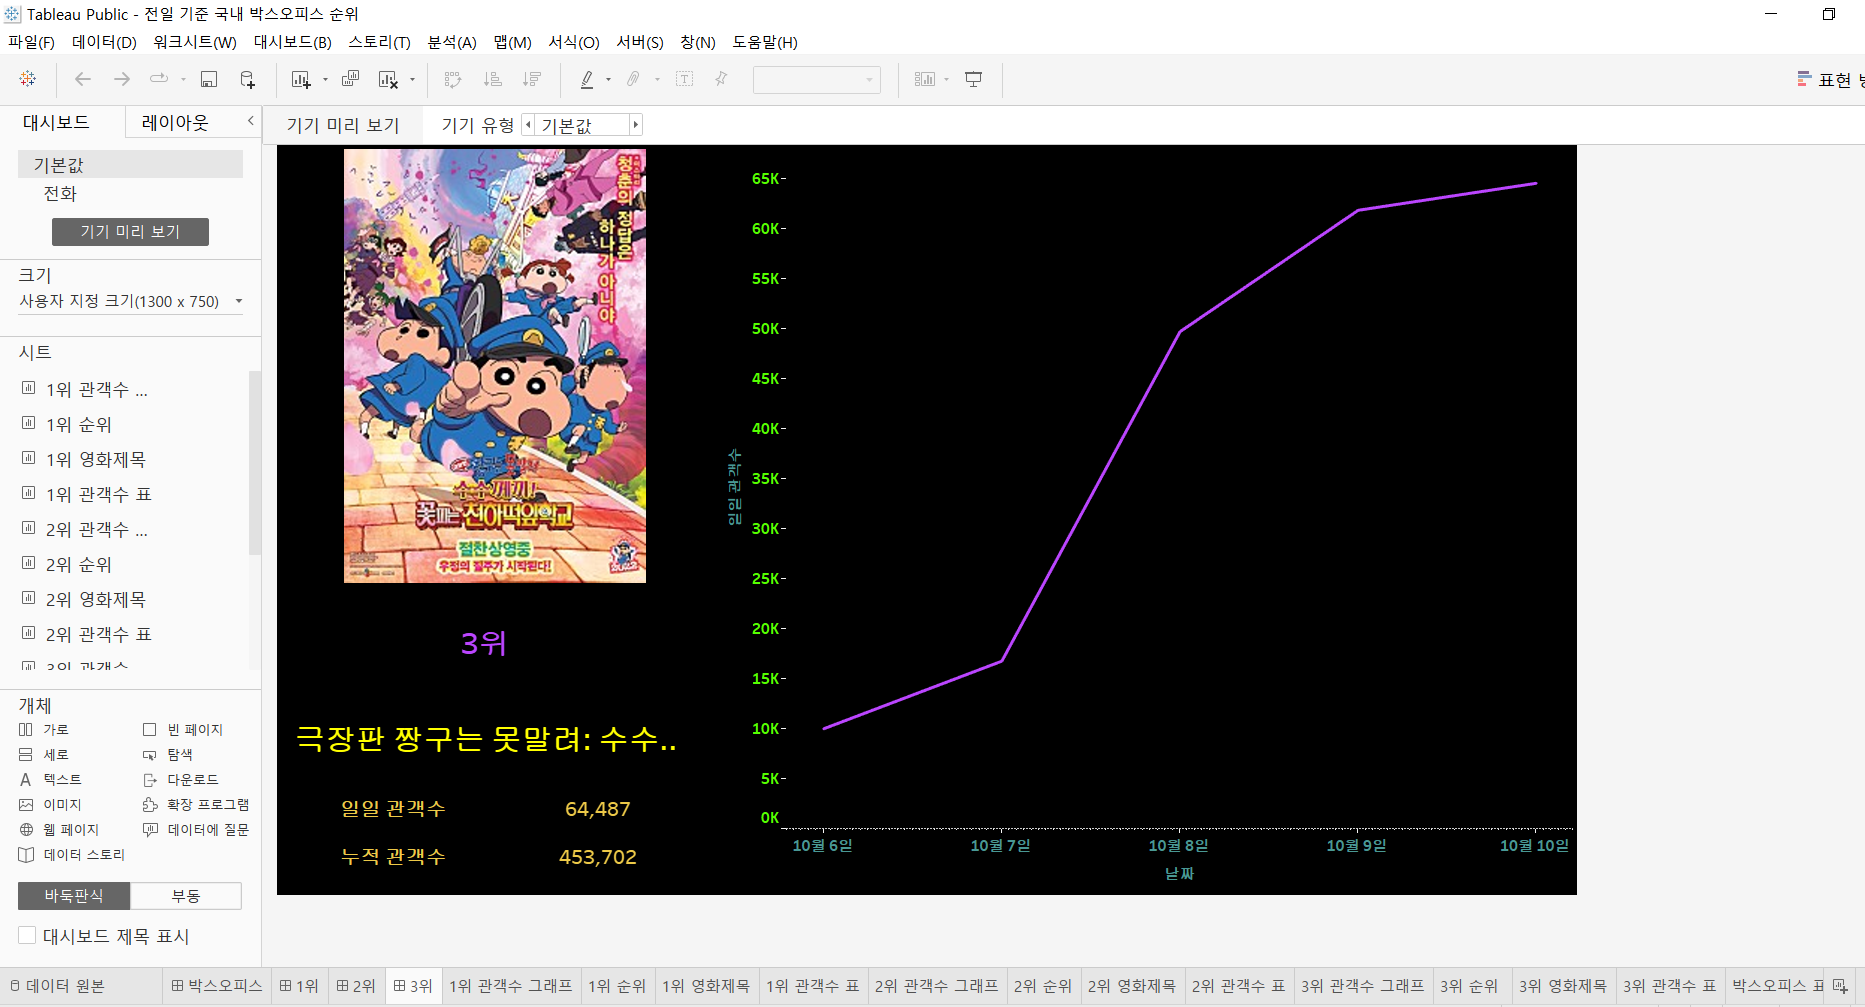Viewport: 1865px width, 1007px height.
Task: Click the next device type arrow
Action: (x=635, y=125)
